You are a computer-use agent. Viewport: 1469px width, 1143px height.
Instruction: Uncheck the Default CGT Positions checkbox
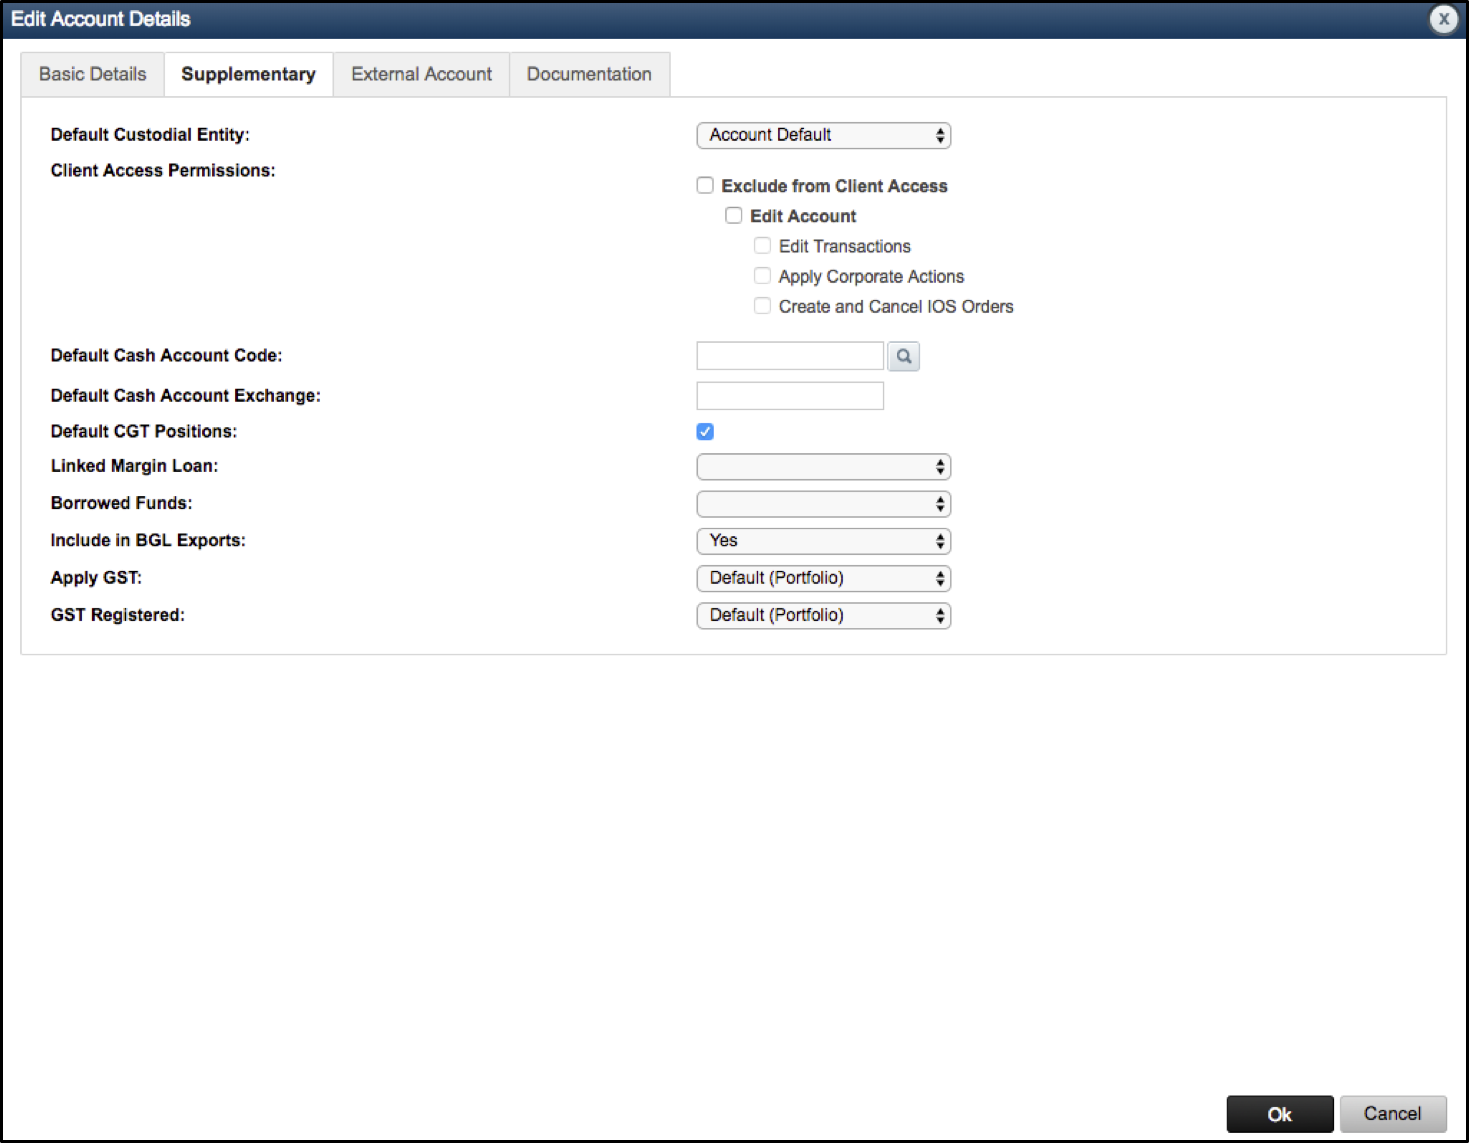pos(705,431)
